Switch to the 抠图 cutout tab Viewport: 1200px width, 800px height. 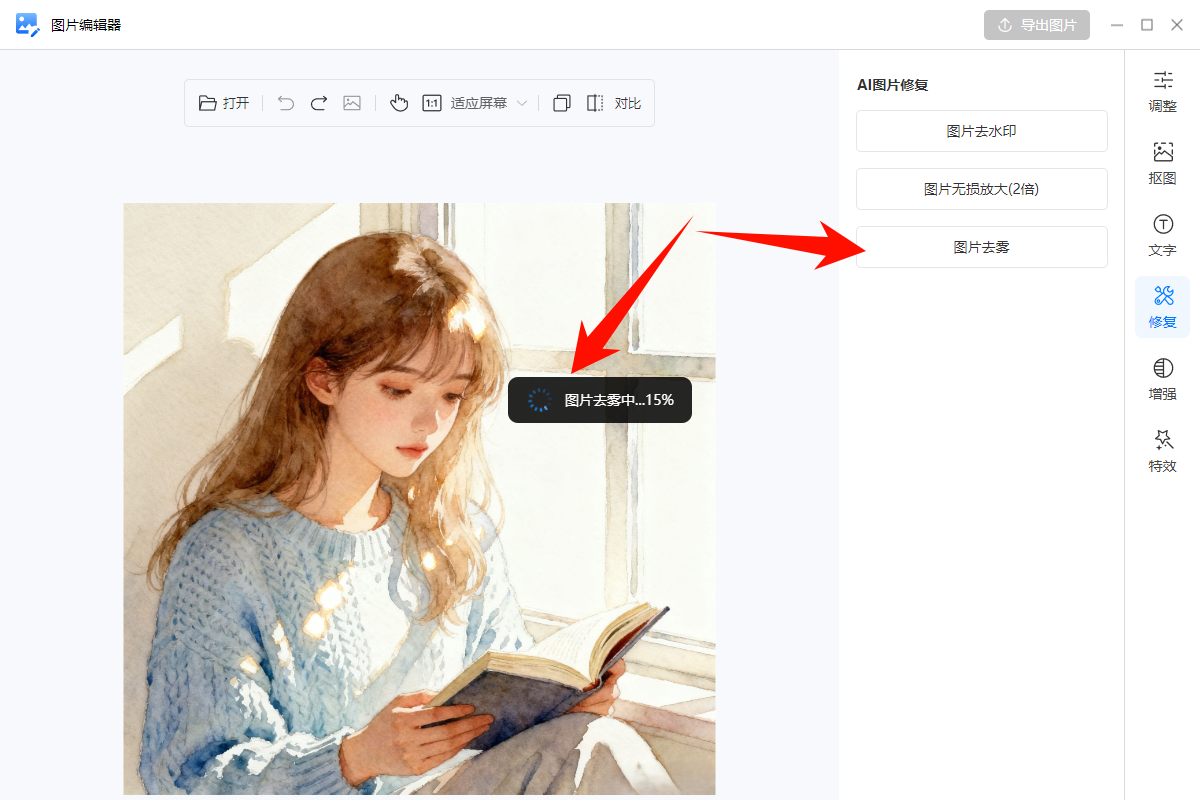(x=1162, y=163)
